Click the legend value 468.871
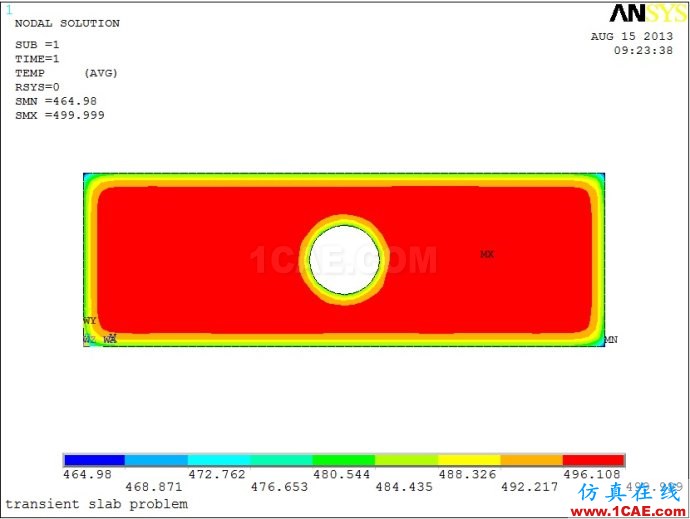The image size is (690, 519). click(x=154, y=487)
